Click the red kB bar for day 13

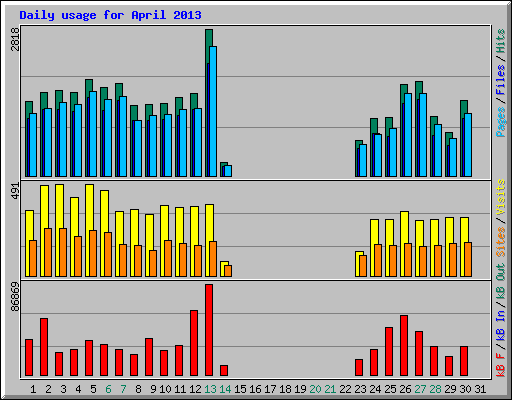pyautogui.click(x=209, y=330)
